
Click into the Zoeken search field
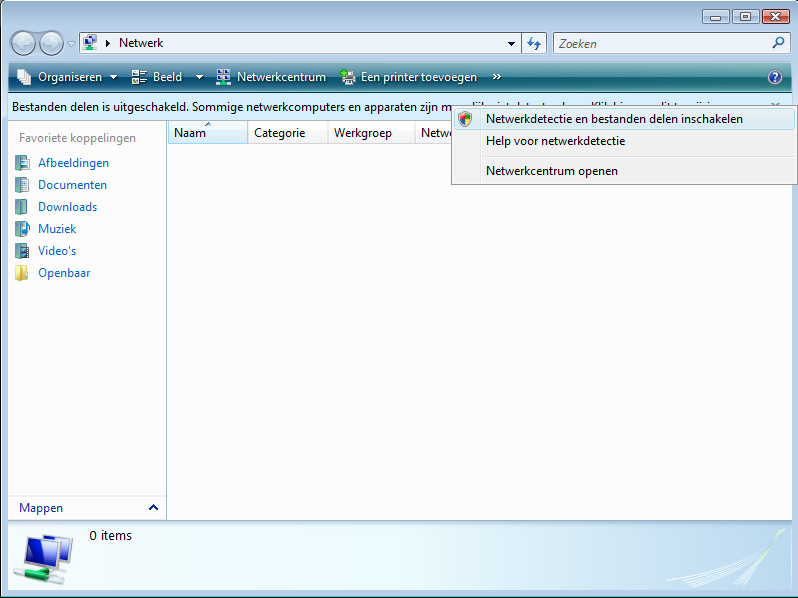[x=662, y=44]
